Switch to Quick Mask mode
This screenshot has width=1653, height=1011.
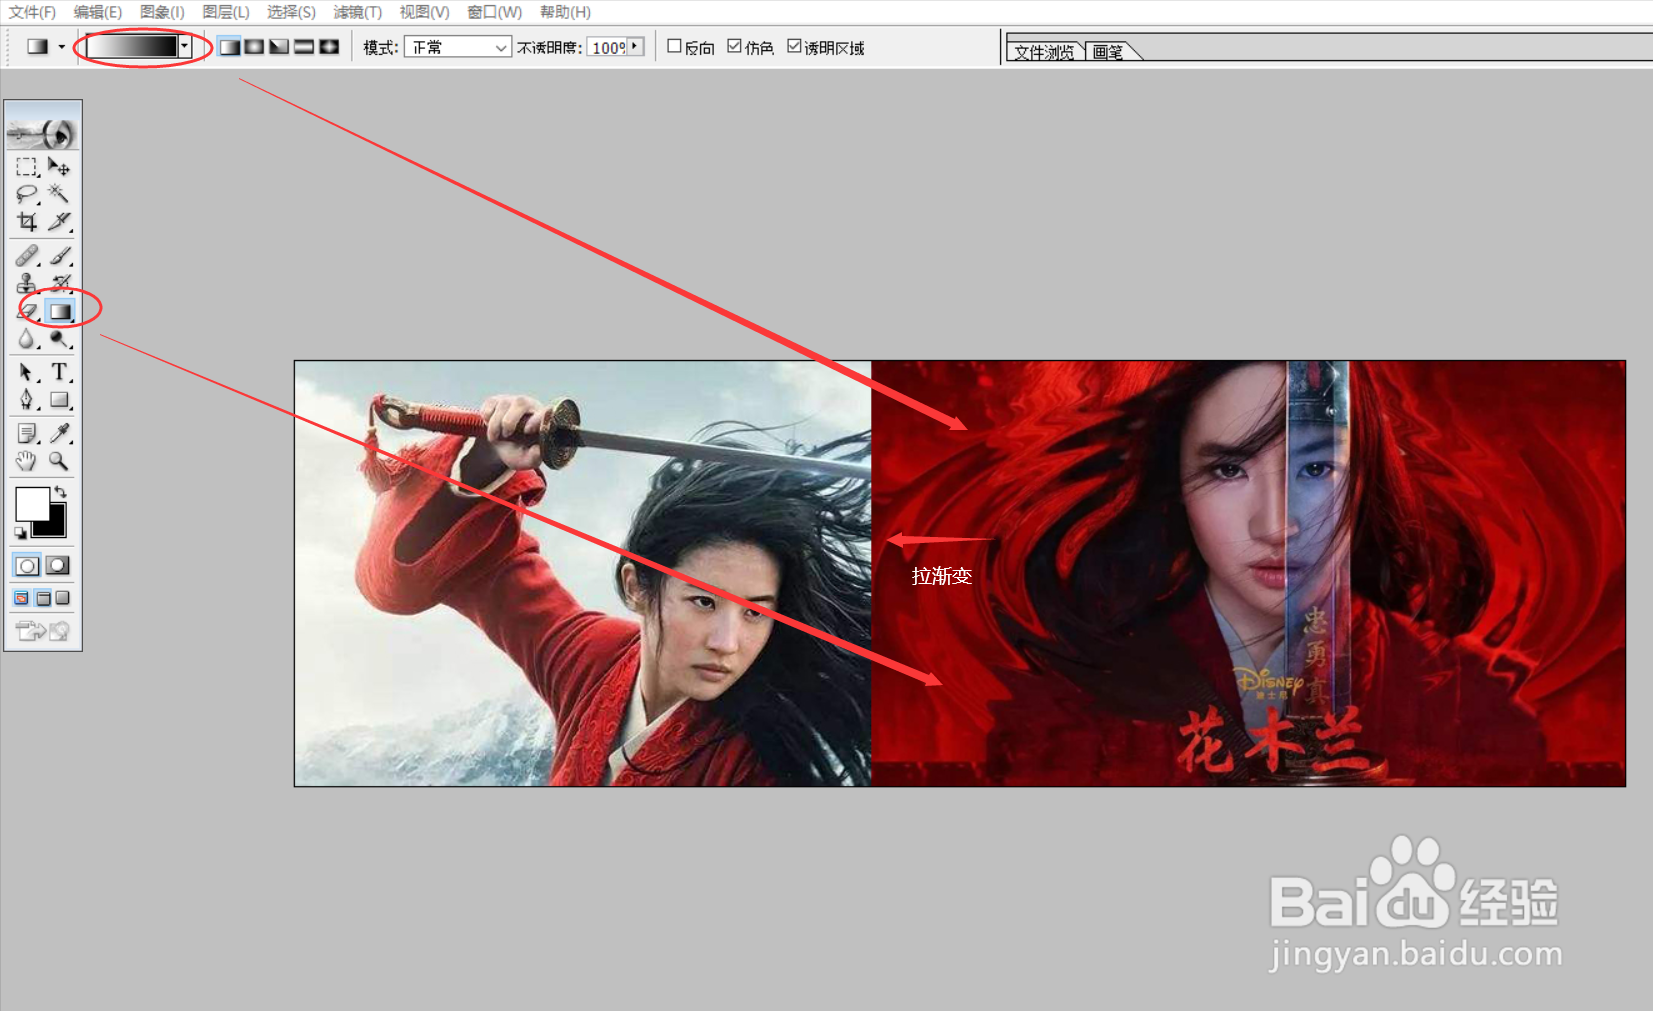coord(58,566)
